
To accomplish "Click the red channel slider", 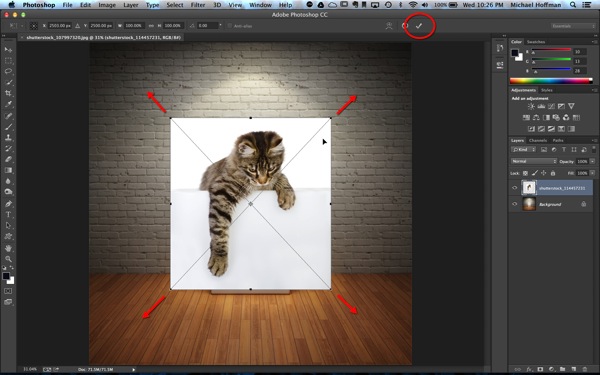I will (x=551, y=50).
